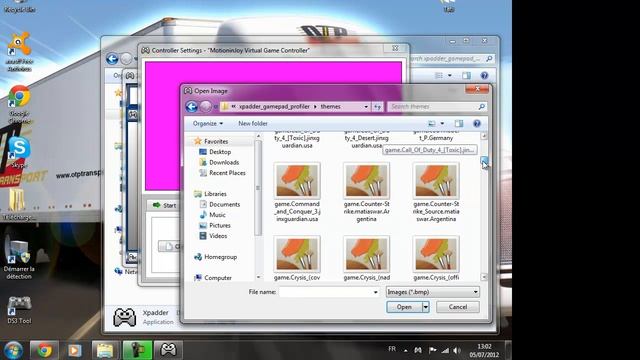This screenshot has height=360, width=640.
Task: Create a New folder
Action: click(x=253, y=123)
